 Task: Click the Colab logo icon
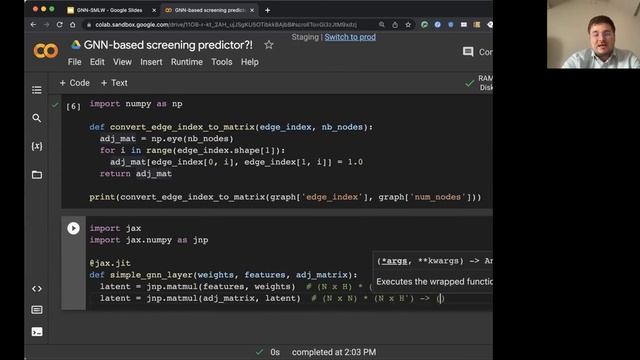[x=46, y=51]
